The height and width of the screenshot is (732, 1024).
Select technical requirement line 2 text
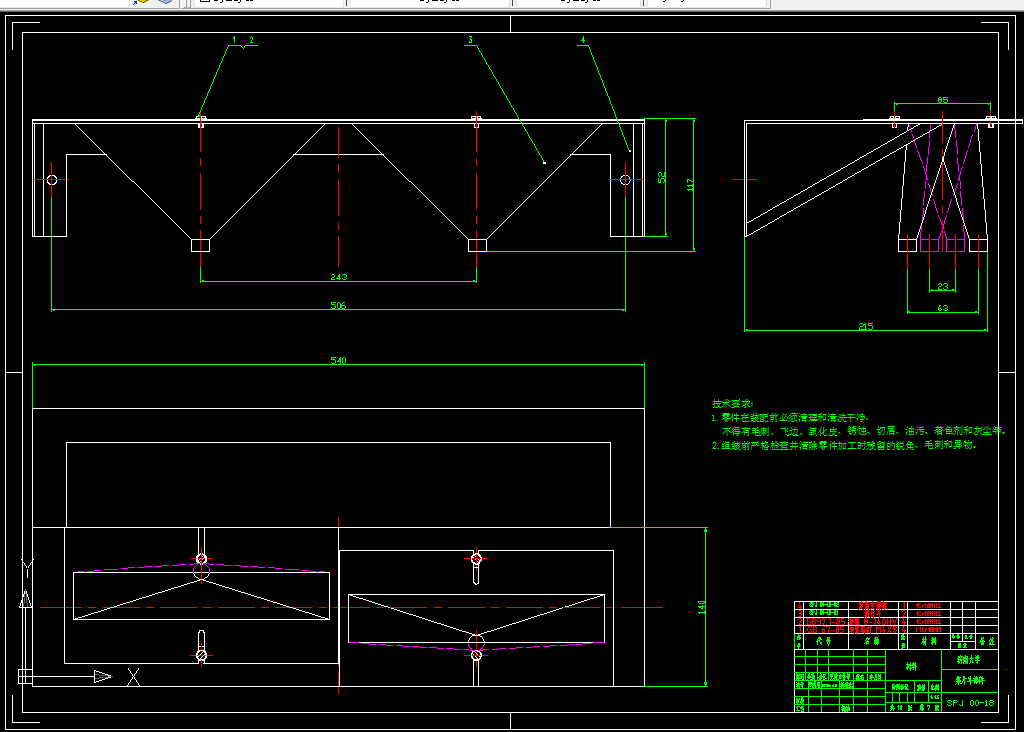pos(844,445)
